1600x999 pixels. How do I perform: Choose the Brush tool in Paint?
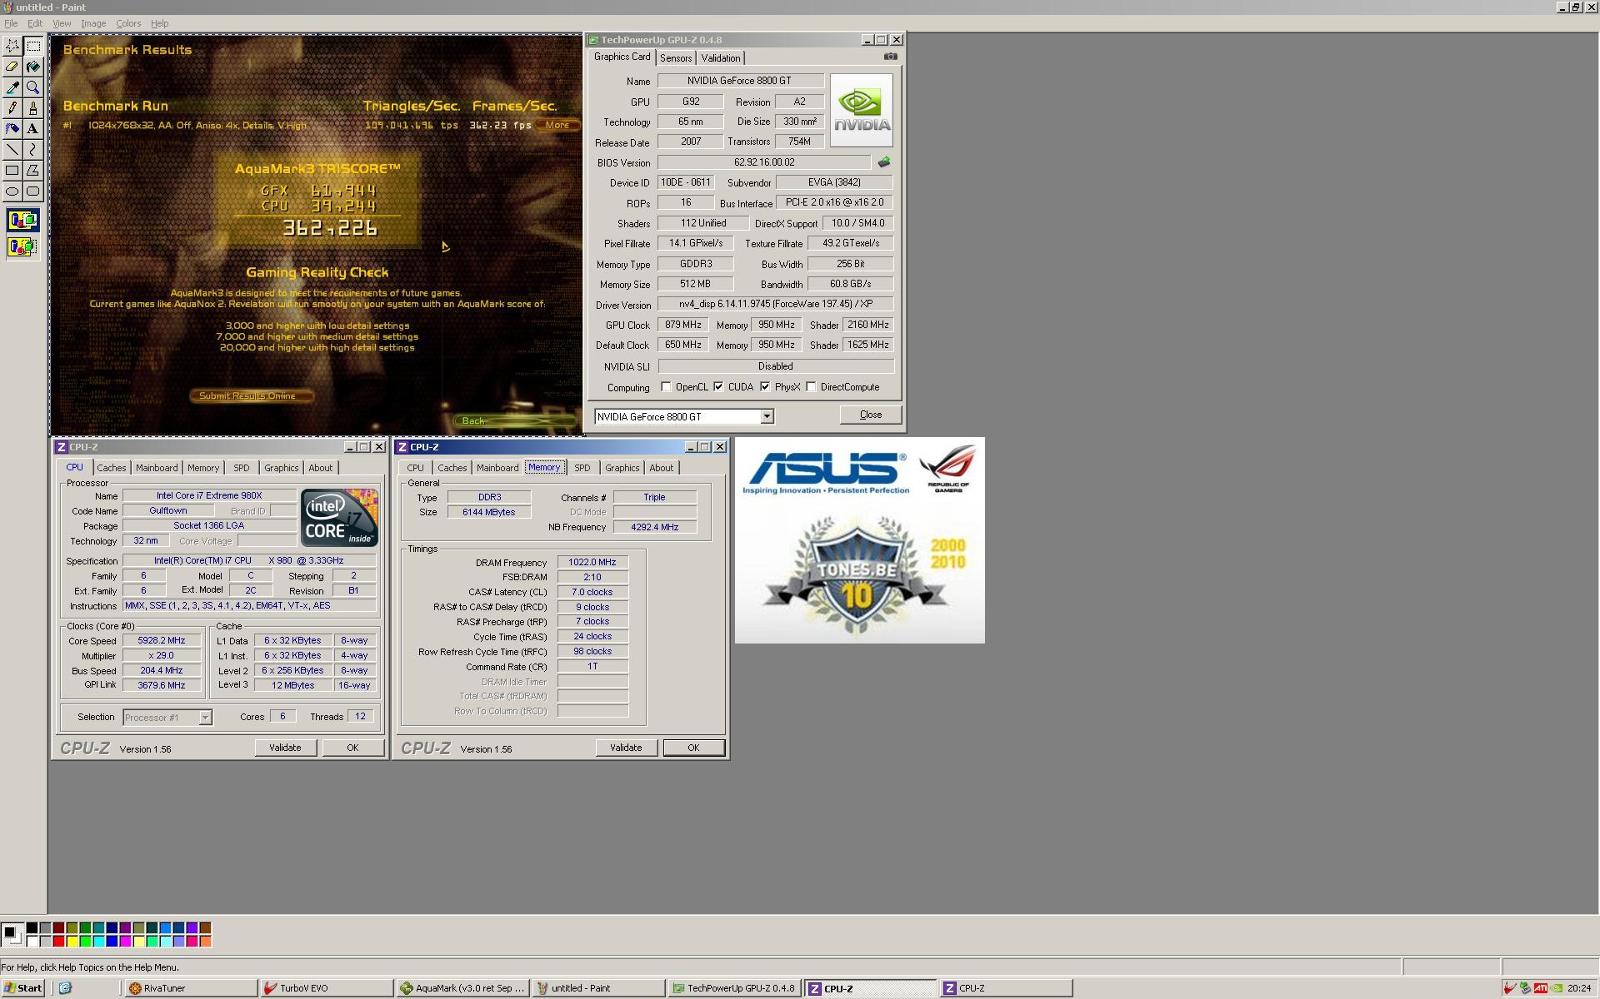pyautogui.click(x=33, y=108)
